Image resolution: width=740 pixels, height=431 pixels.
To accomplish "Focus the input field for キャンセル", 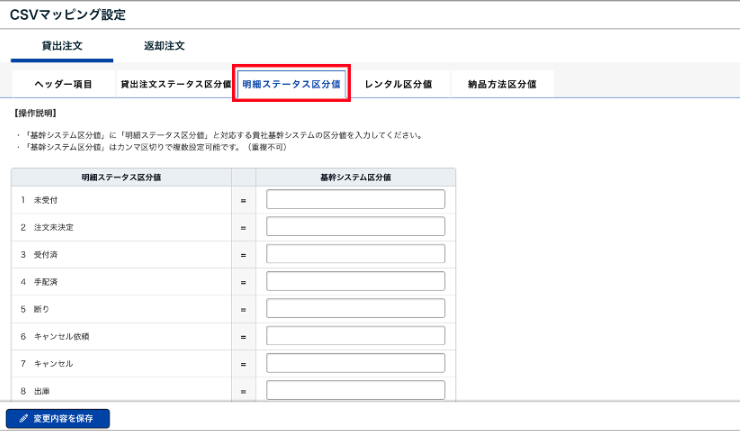I will click(x=355, y=362).
